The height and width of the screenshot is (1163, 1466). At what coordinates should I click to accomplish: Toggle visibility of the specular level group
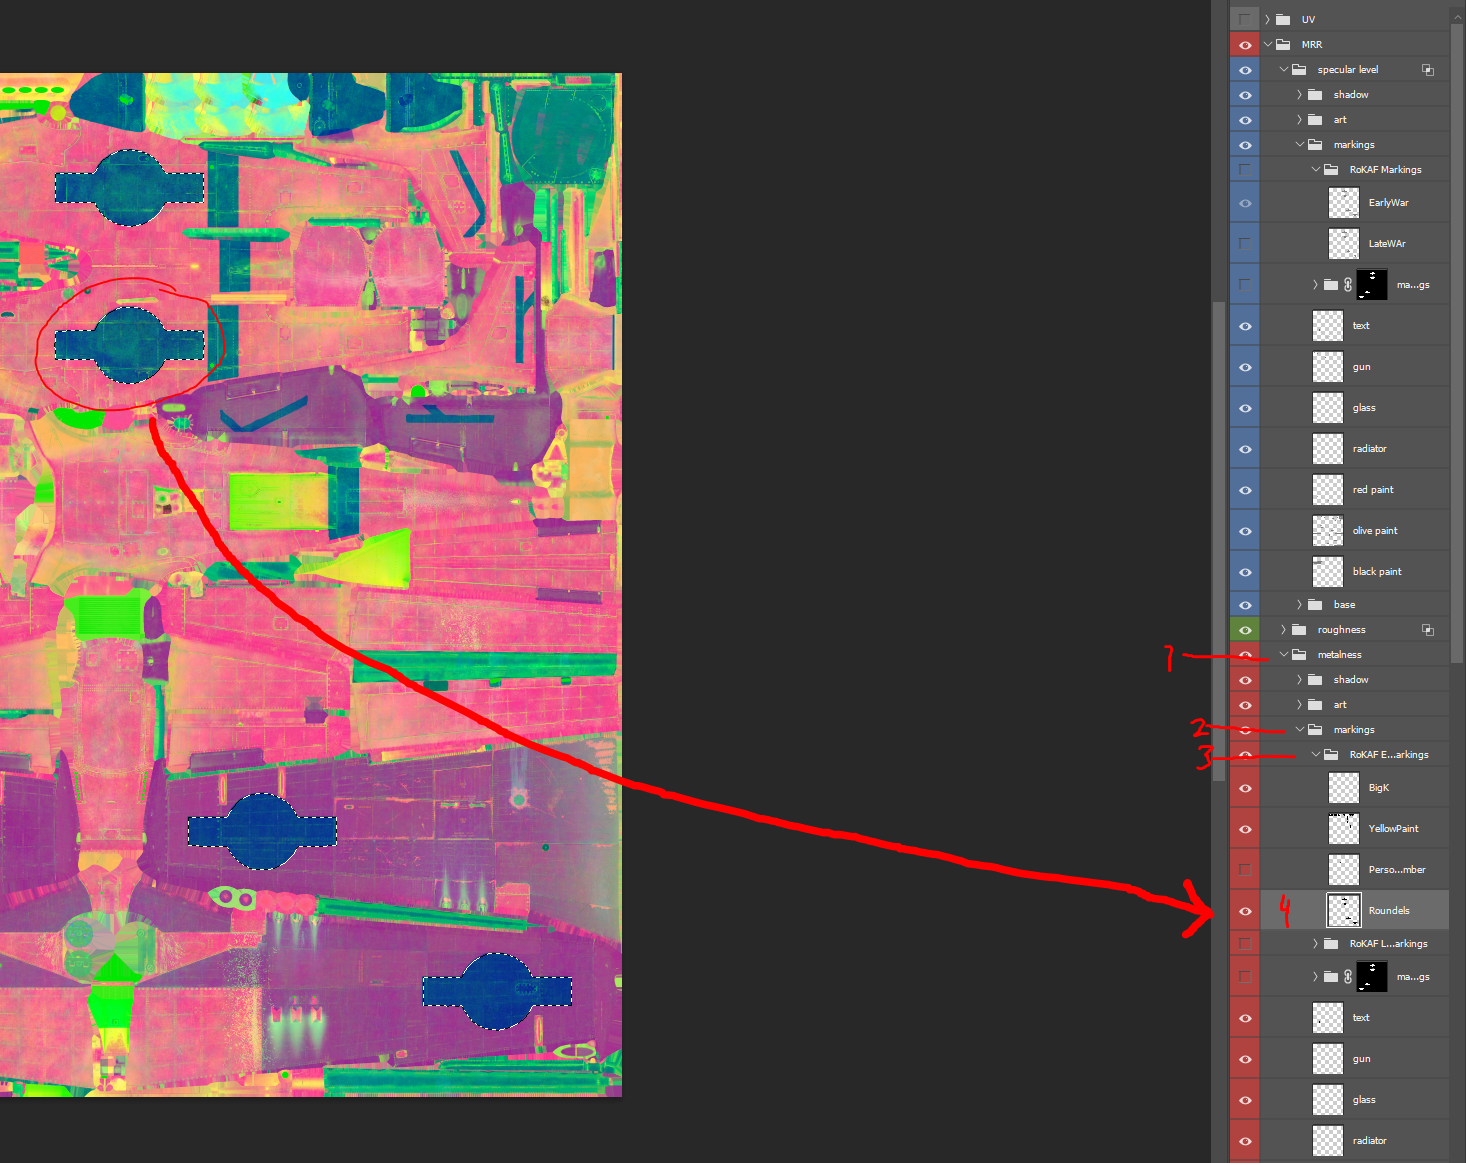pyautogui.click(x=1245, y=69)
